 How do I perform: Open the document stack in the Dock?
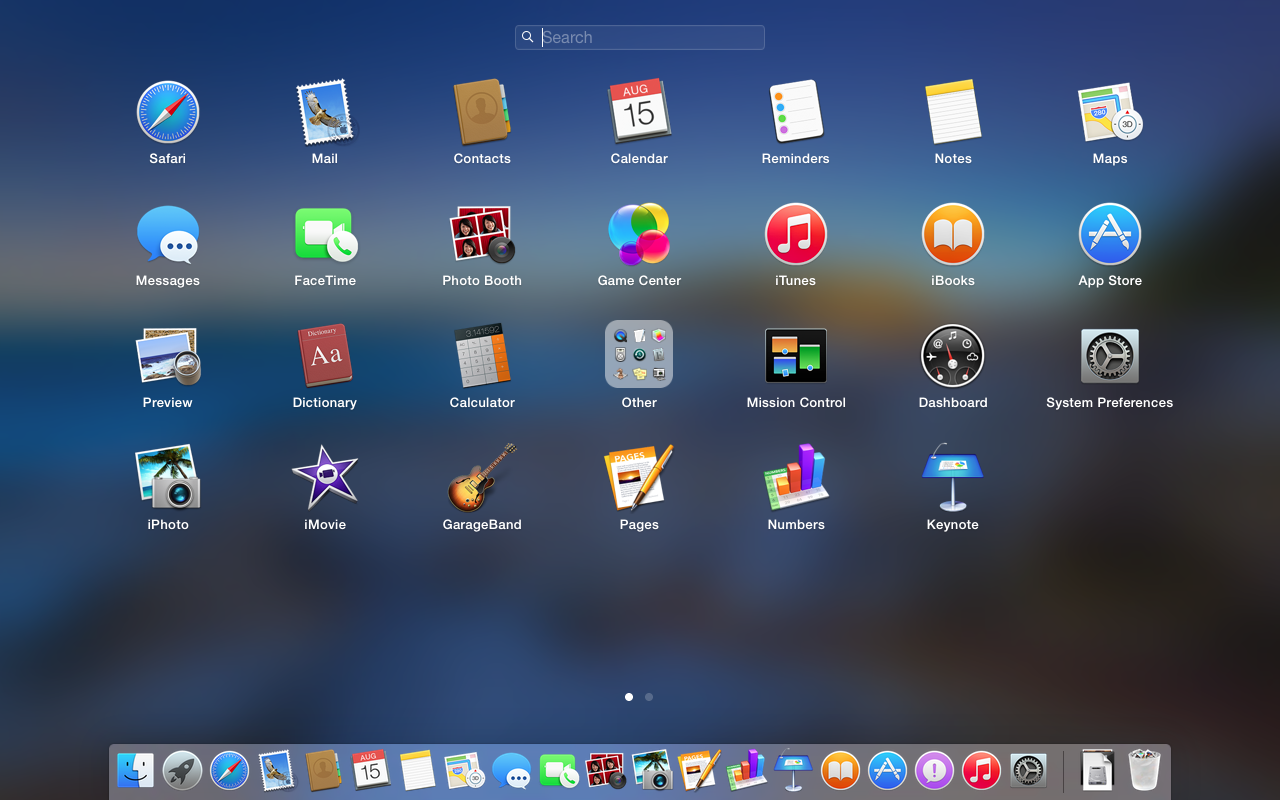(x=1097, y=771)
